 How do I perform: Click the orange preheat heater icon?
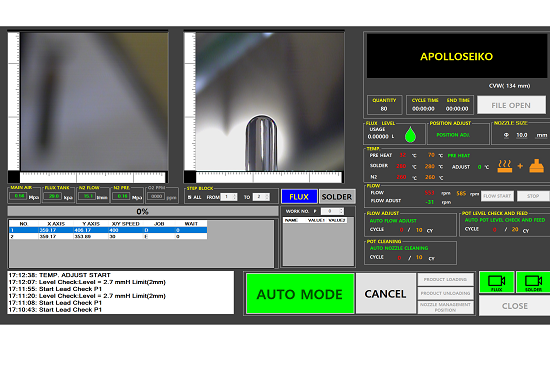point(504,166)
